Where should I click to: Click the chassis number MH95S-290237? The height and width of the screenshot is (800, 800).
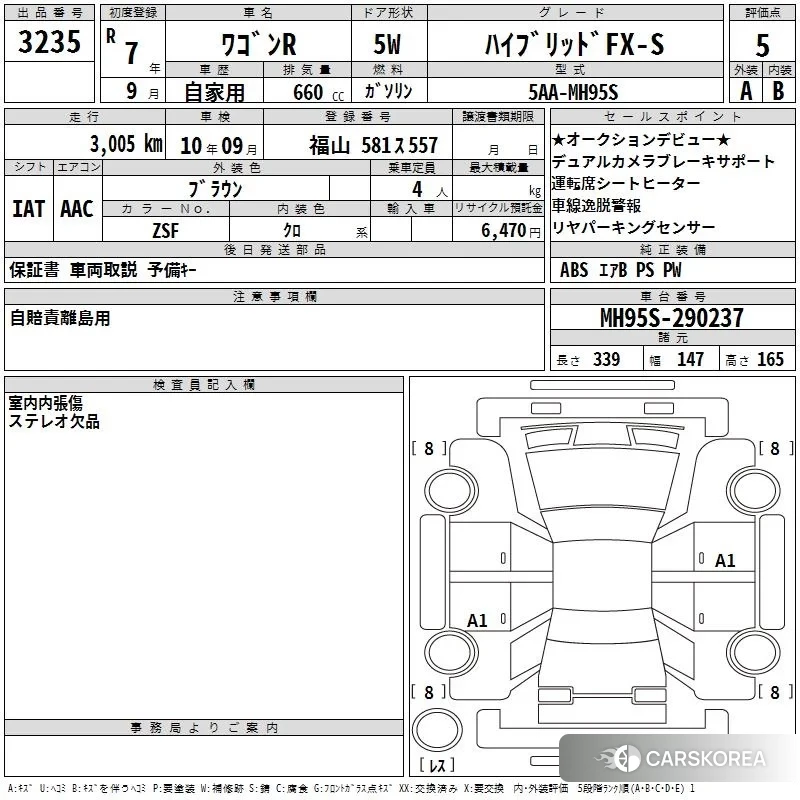[672, 317]
